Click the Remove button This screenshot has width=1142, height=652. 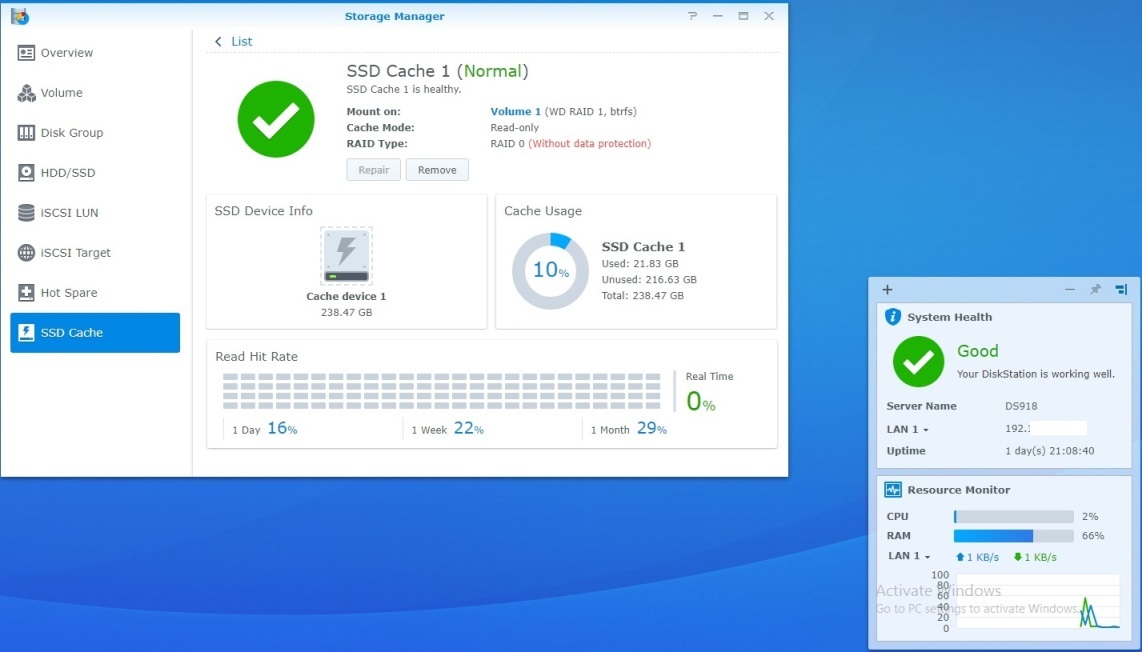tap(437, 170)
